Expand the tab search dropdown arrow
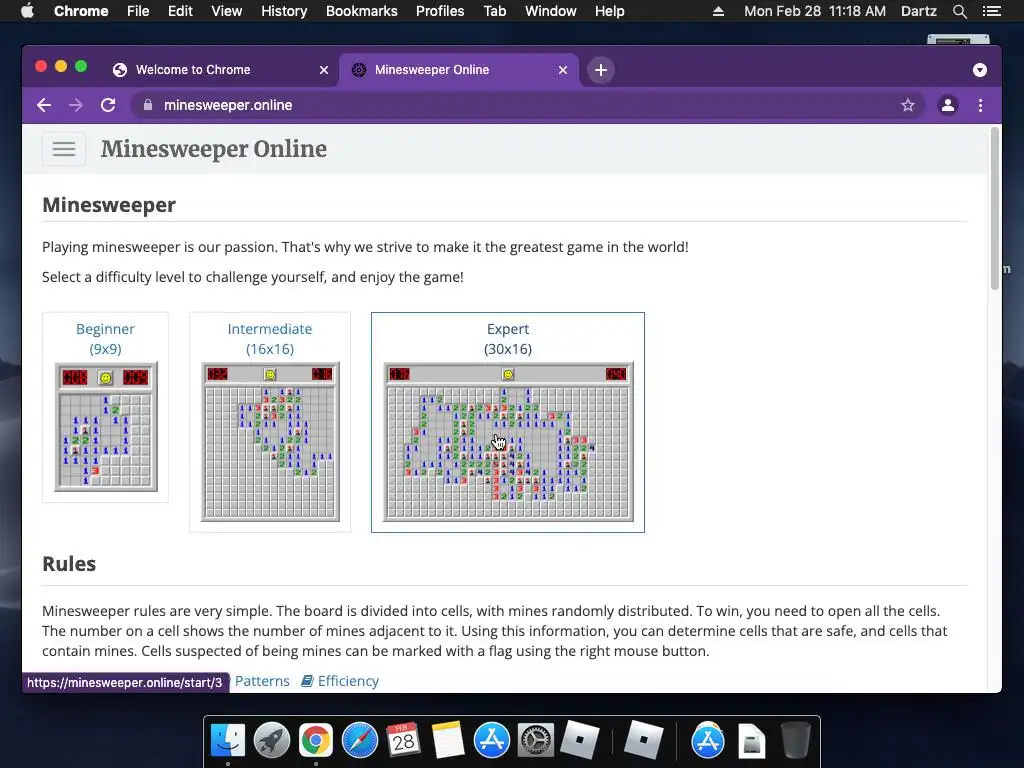The image size is (1024, 768). coord(980,70)
